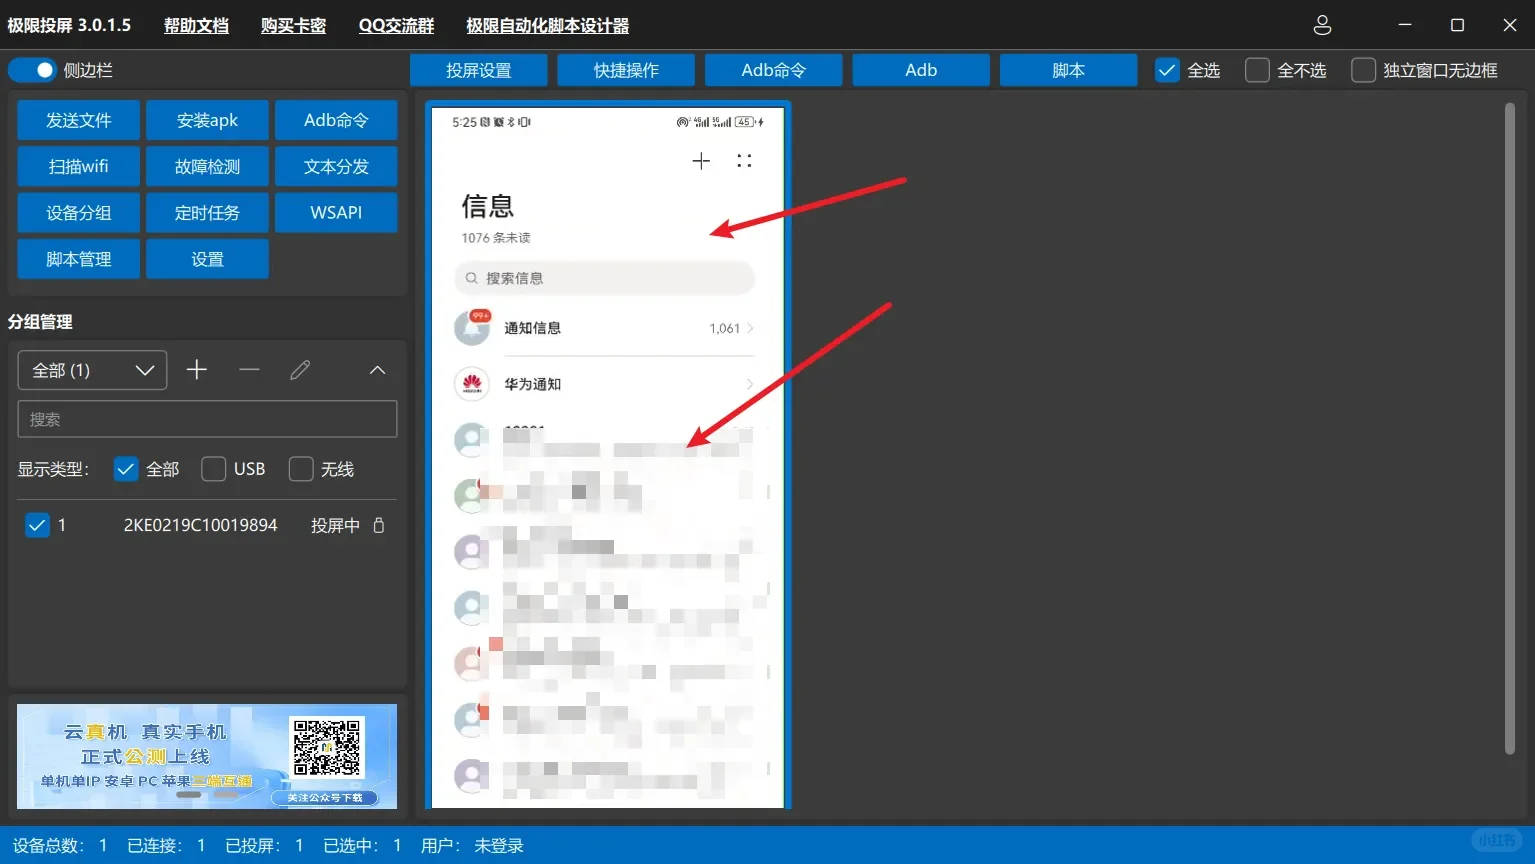Add a new device group with plus icon

[x=196, y=370]
